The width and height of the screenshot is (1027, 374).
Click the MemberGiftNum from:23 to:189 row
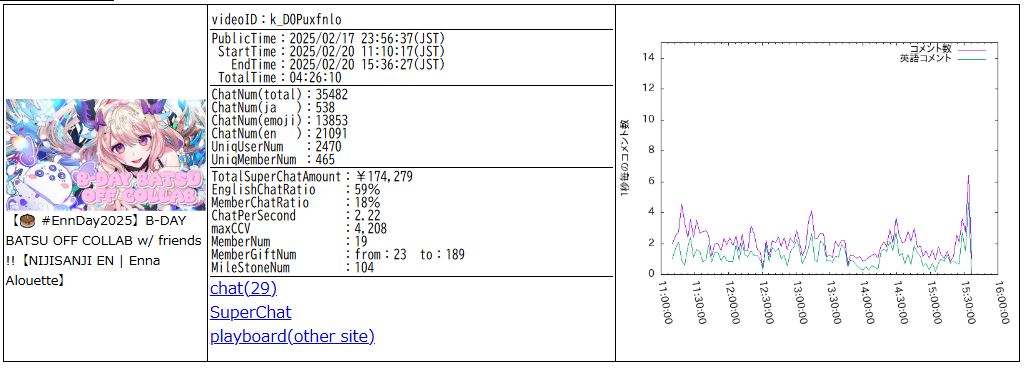(x=338, y=254)
